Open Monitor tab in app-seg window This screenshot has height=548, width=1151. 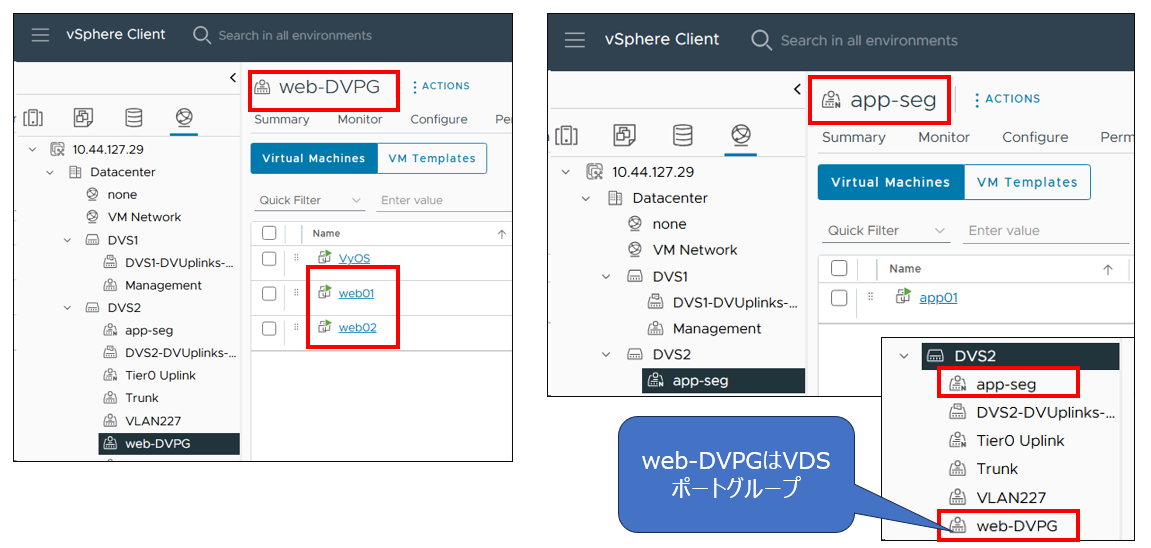coord(943,137)
